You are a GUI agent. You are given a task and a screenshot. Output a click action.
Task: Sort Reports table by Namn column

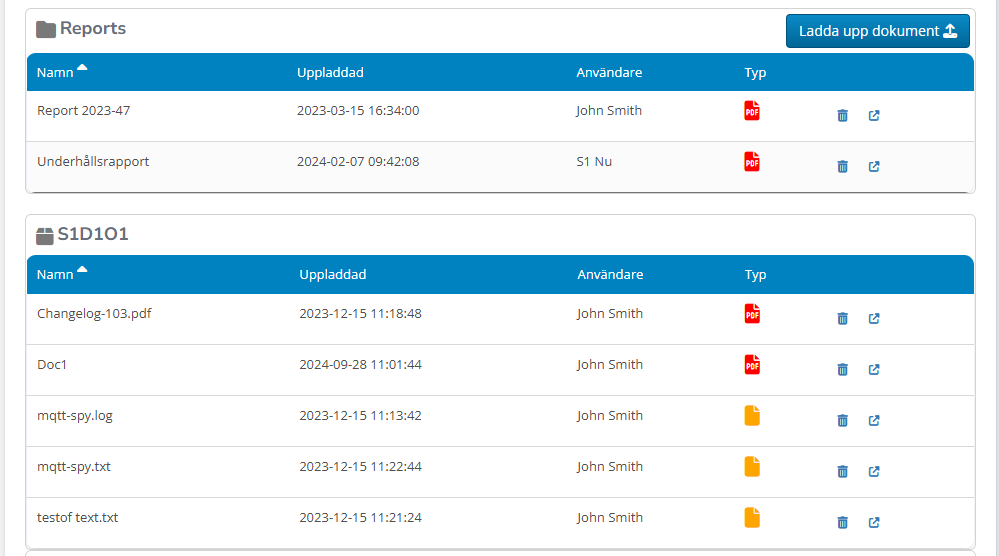(56, 72)
